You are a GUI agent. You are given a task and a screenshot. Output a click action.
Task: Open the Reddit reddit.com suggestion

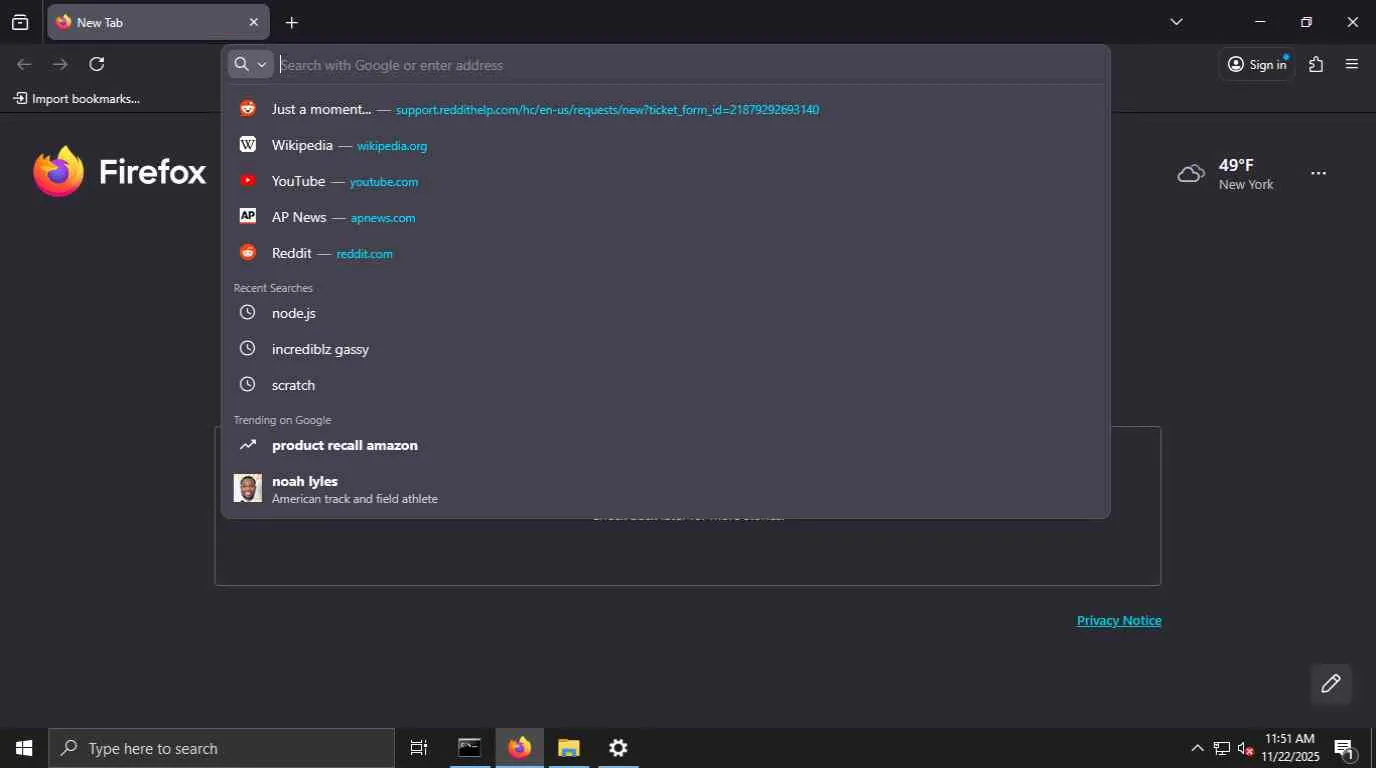pyautogui.click(x=666, y=253)
